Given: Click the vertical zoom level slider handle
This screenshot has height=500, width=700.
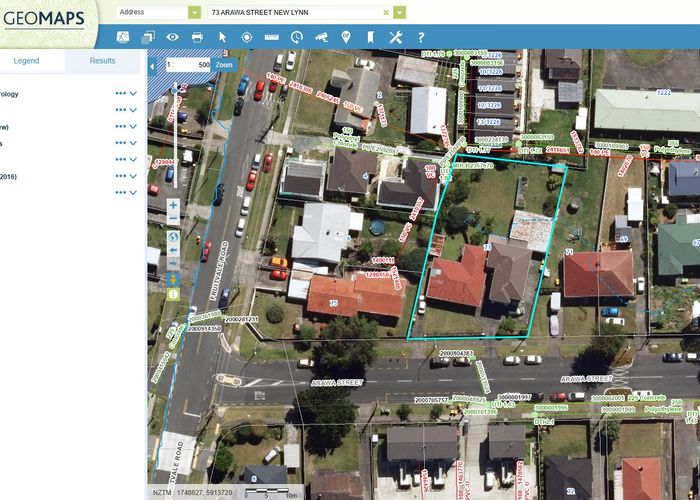Looking at the screenshot, I should click(x=175, y=89).
